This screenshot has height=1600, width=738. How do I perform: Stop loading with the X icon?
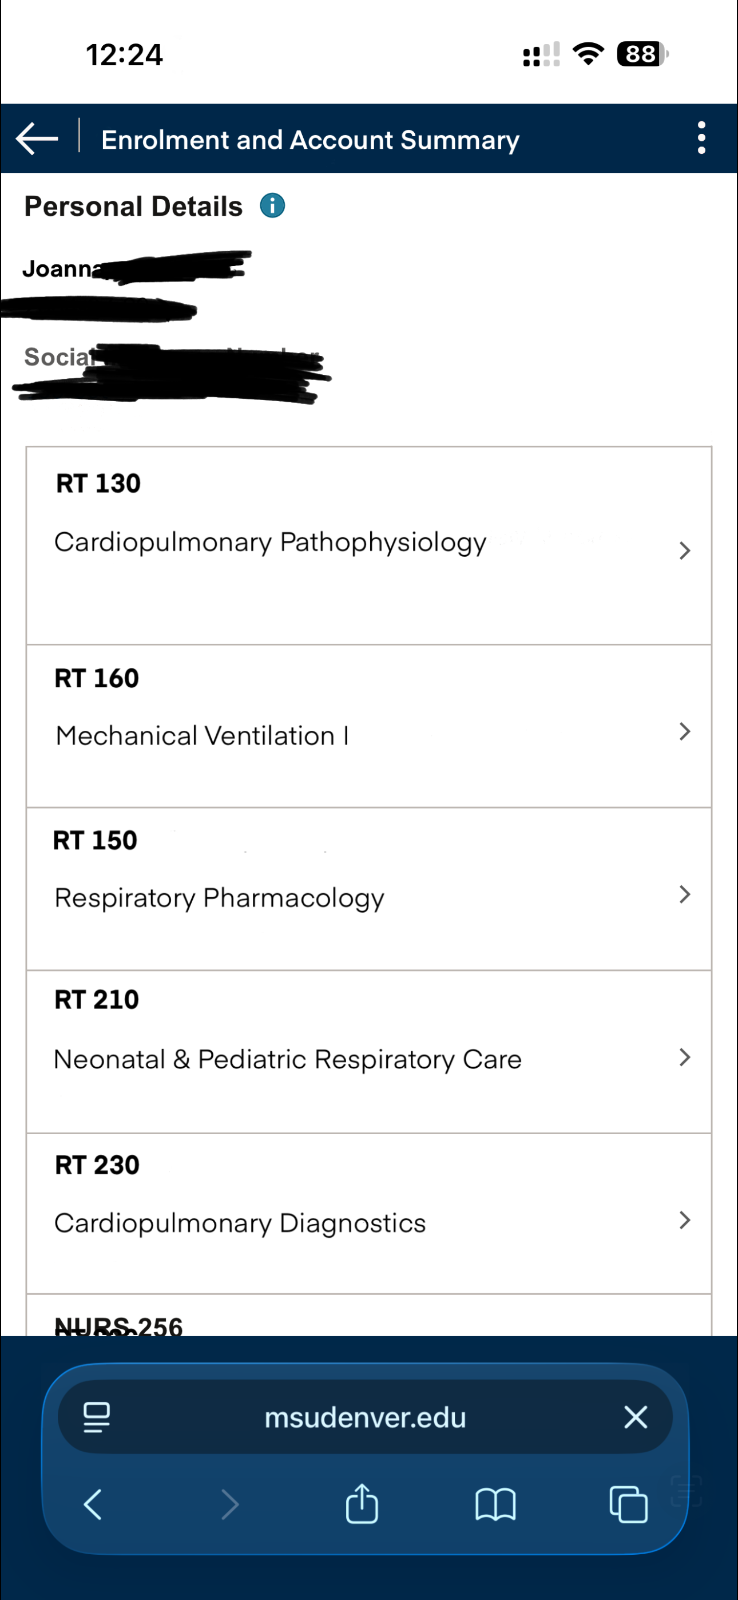635,1417
